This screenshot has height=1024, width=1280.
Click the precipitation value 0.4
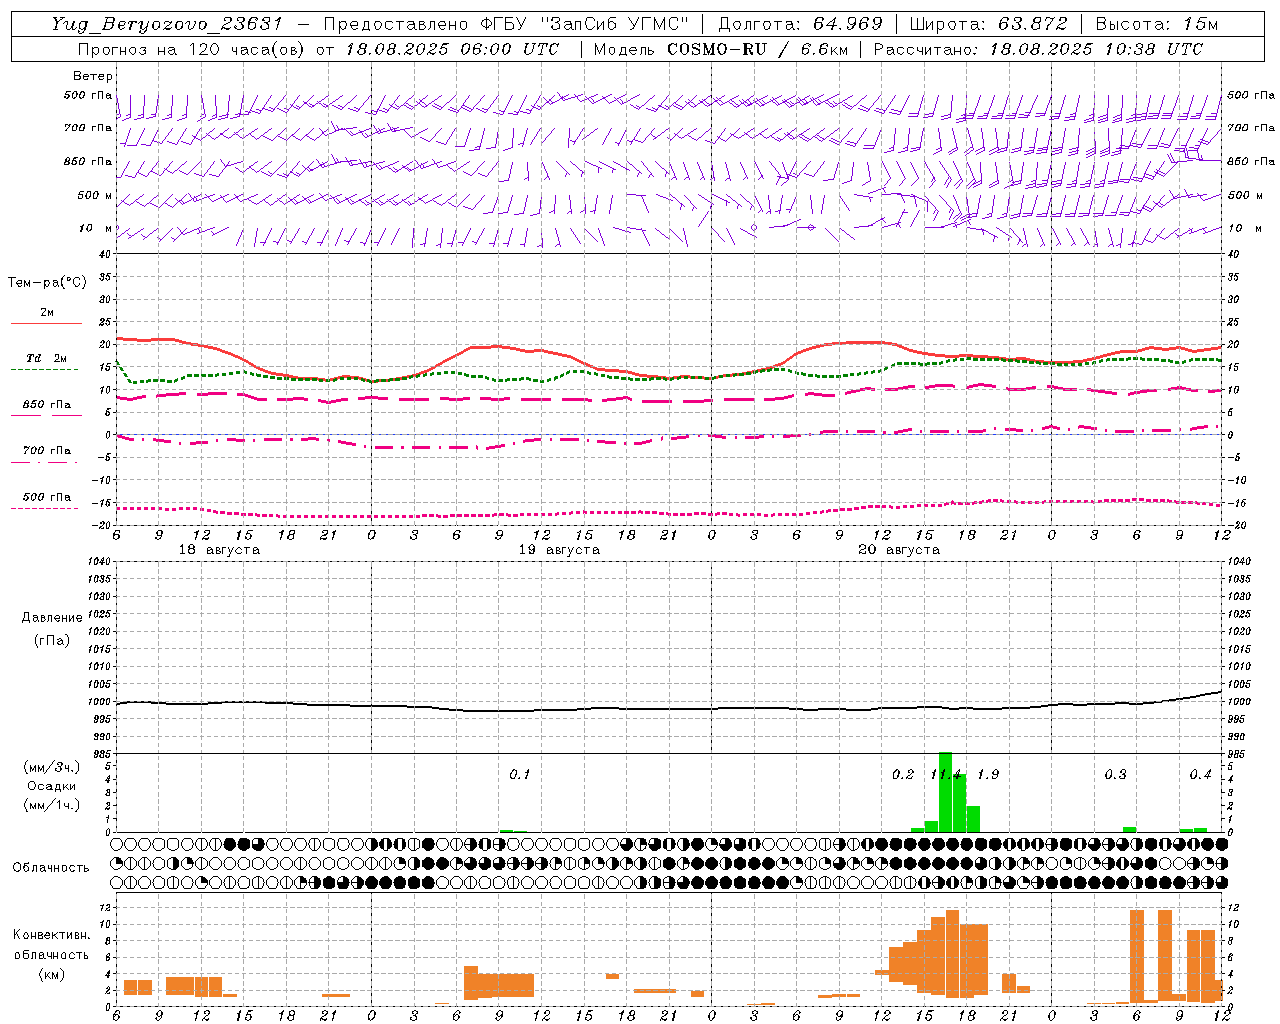pos(1200,775)
